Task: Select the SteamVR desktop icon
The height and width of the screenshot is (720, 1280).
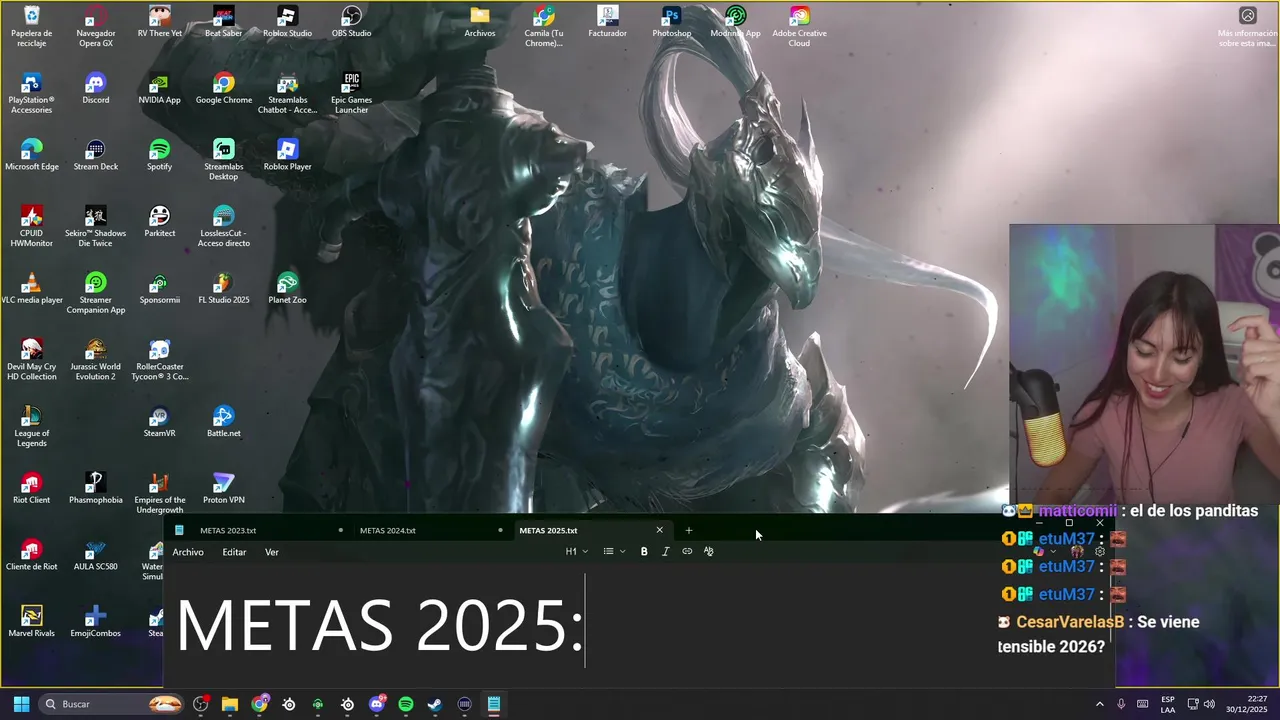Action: pos(159,421)
